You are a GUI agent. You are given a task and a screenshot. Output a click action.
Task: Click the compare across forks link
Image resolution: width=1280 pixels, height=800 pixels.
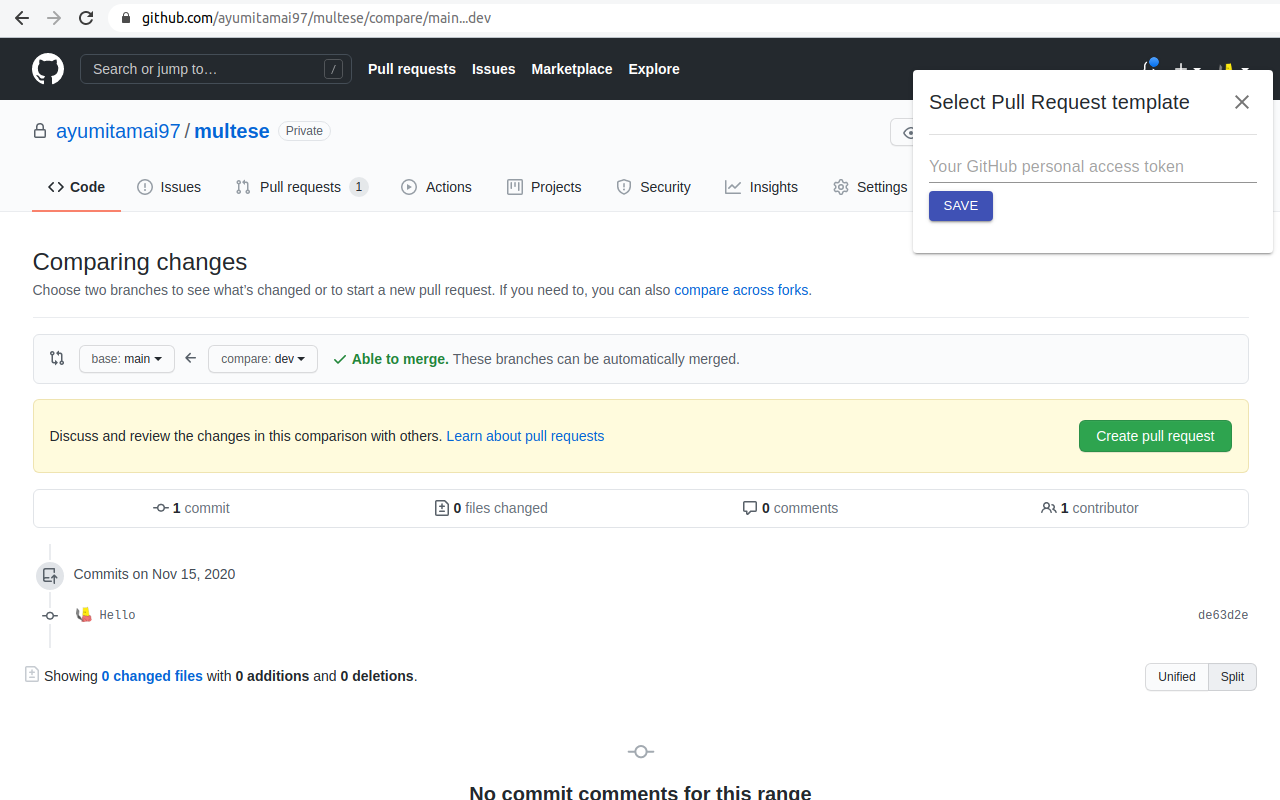[x=741, y=290]
